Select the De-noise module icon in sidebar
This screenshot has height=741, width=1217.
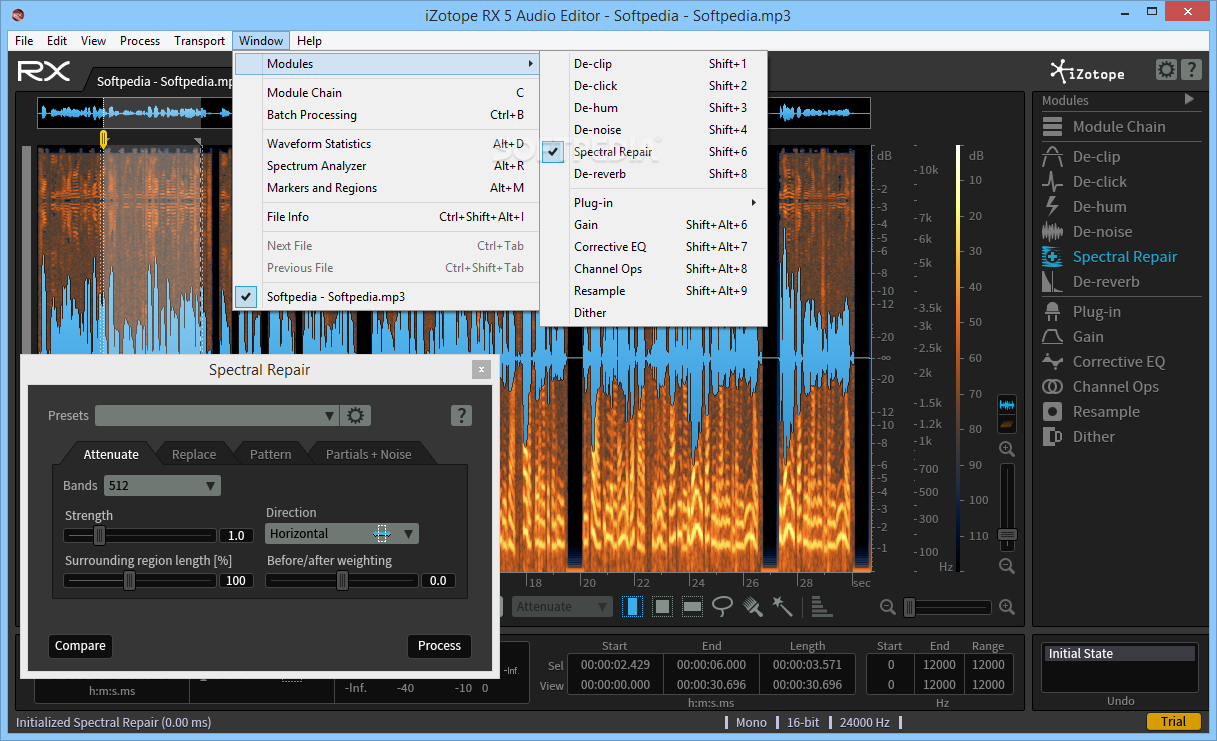click(x=1052, y=232)
